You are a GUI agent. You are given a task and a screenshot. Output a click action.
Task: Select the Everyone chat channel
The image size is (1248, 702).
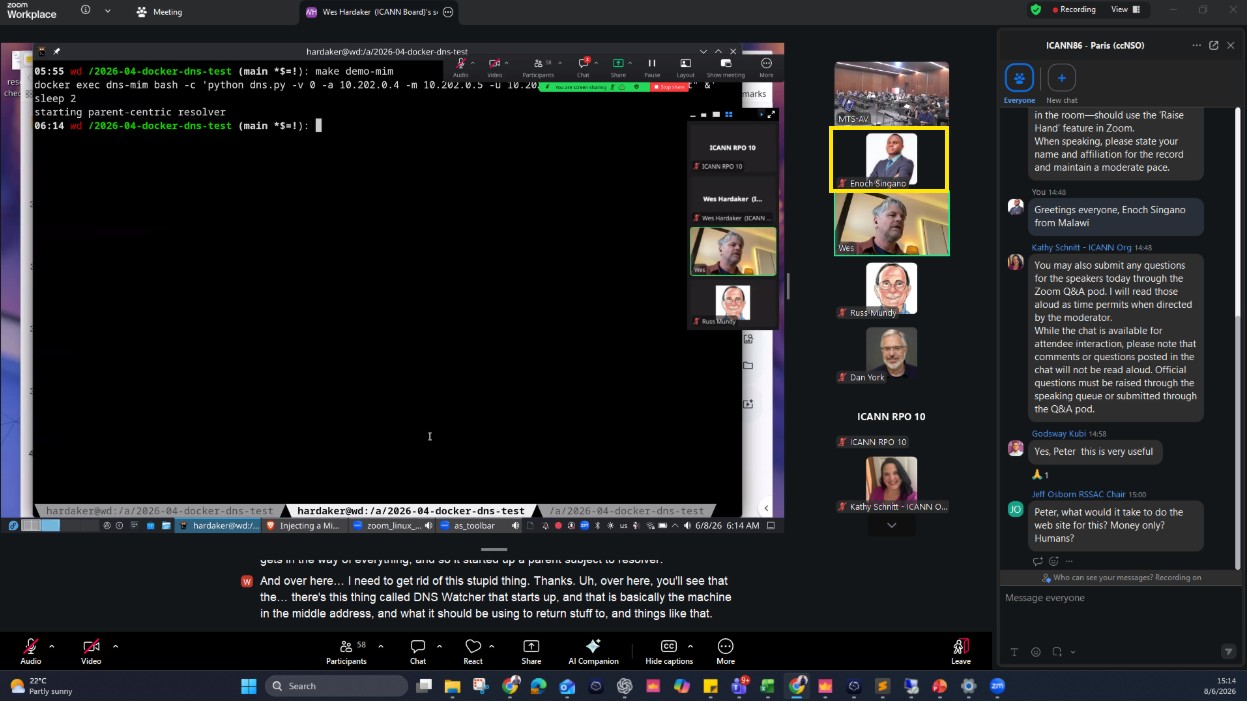point(1019,83)
